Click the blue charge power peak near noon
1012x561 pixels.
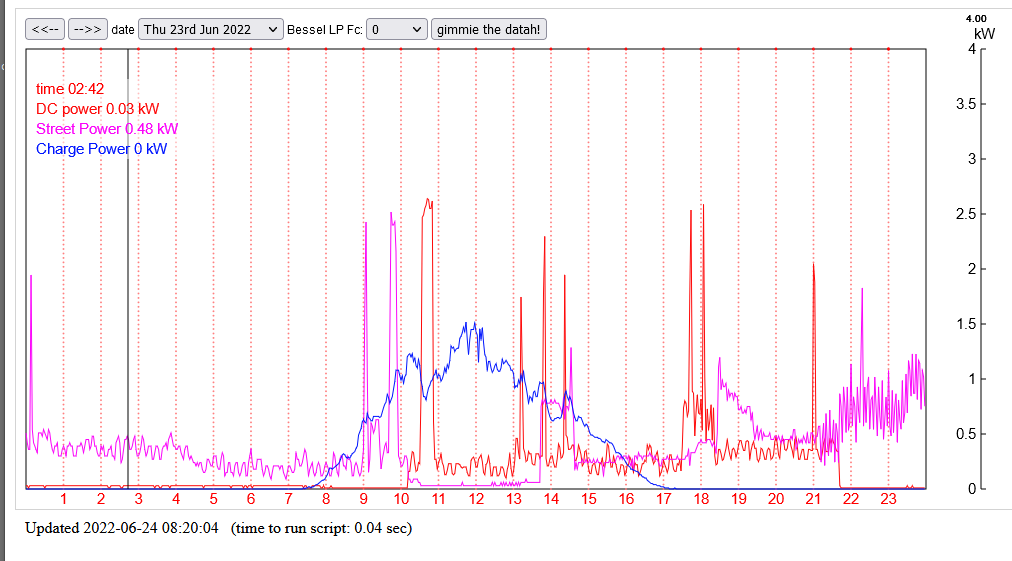tap(467, 326)
